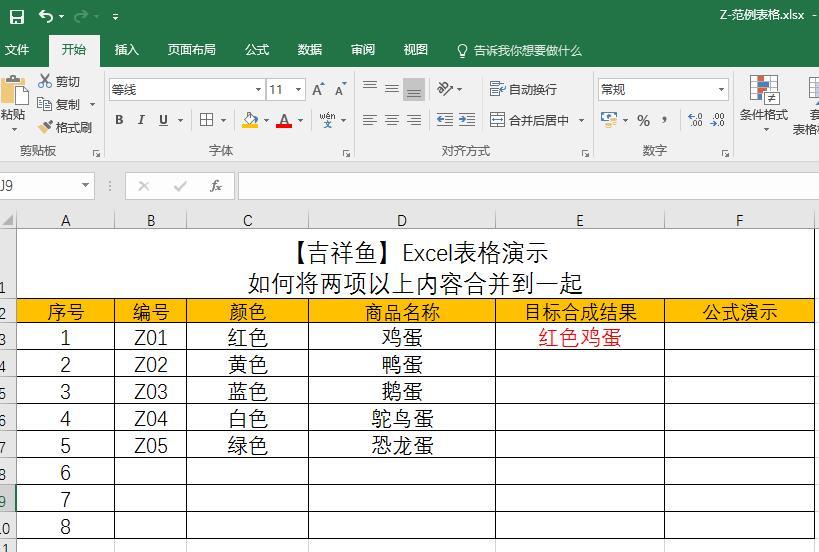The image size is (819, 552).
Task: Show phonetic guide wén button
Action: click(x=327, y=120)
